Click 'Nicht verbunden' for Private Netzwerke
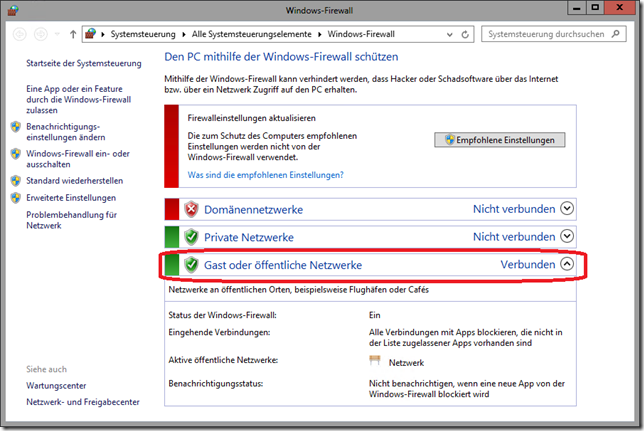644x431 pixels. pyautogui.click(x=514, y=237)
